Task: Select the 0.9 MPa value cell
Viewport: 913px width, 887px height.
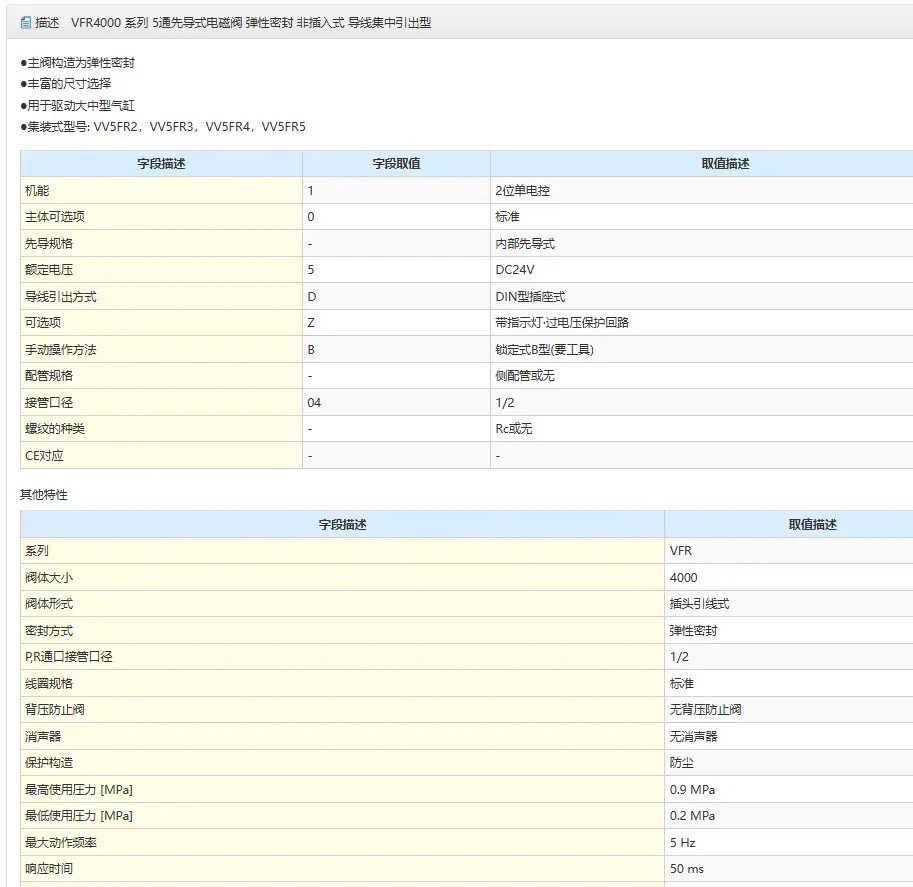Action: 789,790
